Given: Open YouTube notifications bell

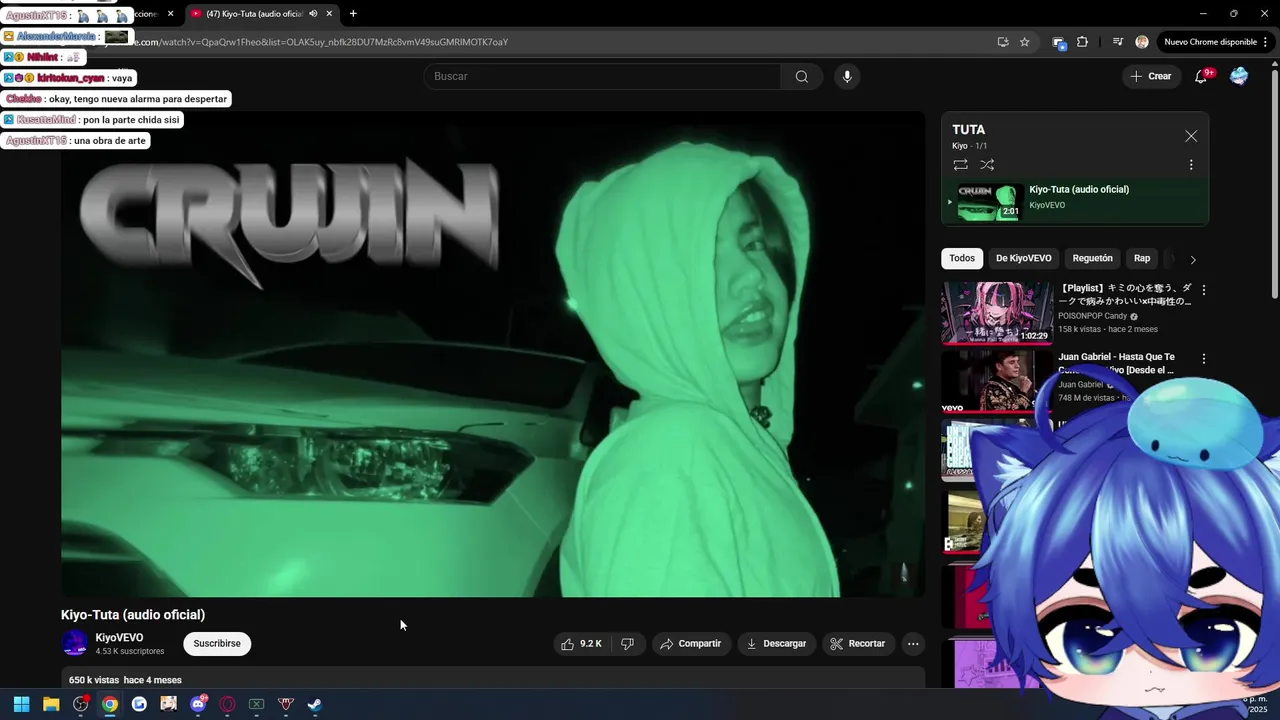Looking at the screenshot, I should point(1202,77).
